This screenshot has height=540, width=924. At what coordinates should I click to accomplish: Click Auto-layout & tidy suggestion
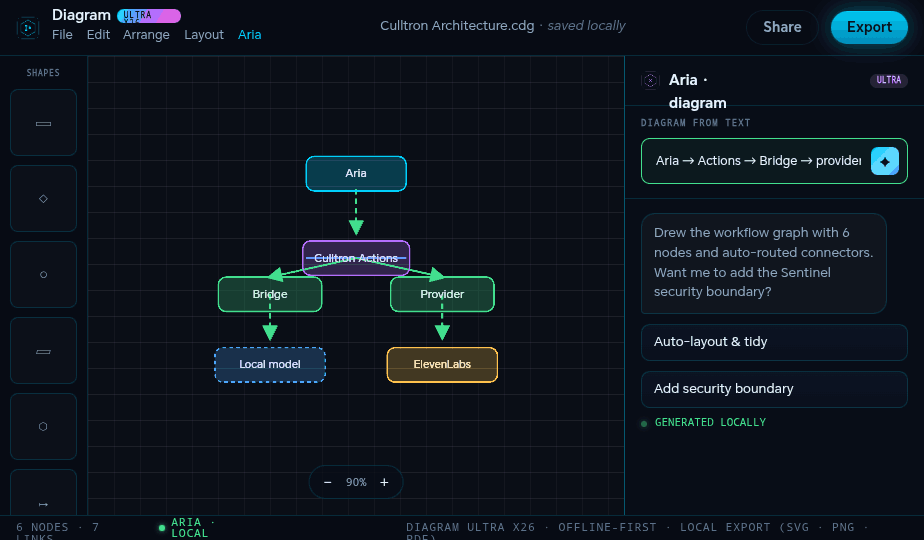[774, 342]
